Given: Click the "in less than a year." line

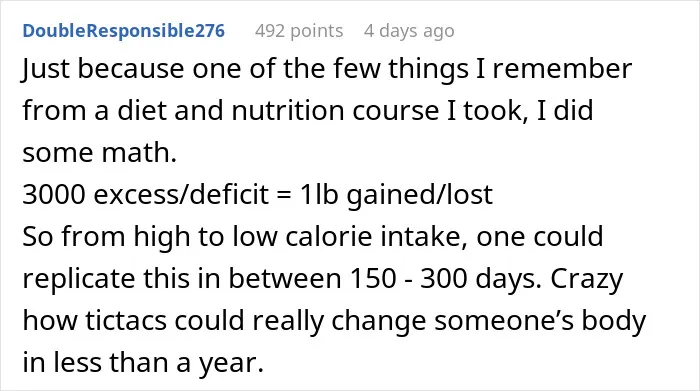Looking at the screenshot, I should pyautogui.click(x=143, y=362).
